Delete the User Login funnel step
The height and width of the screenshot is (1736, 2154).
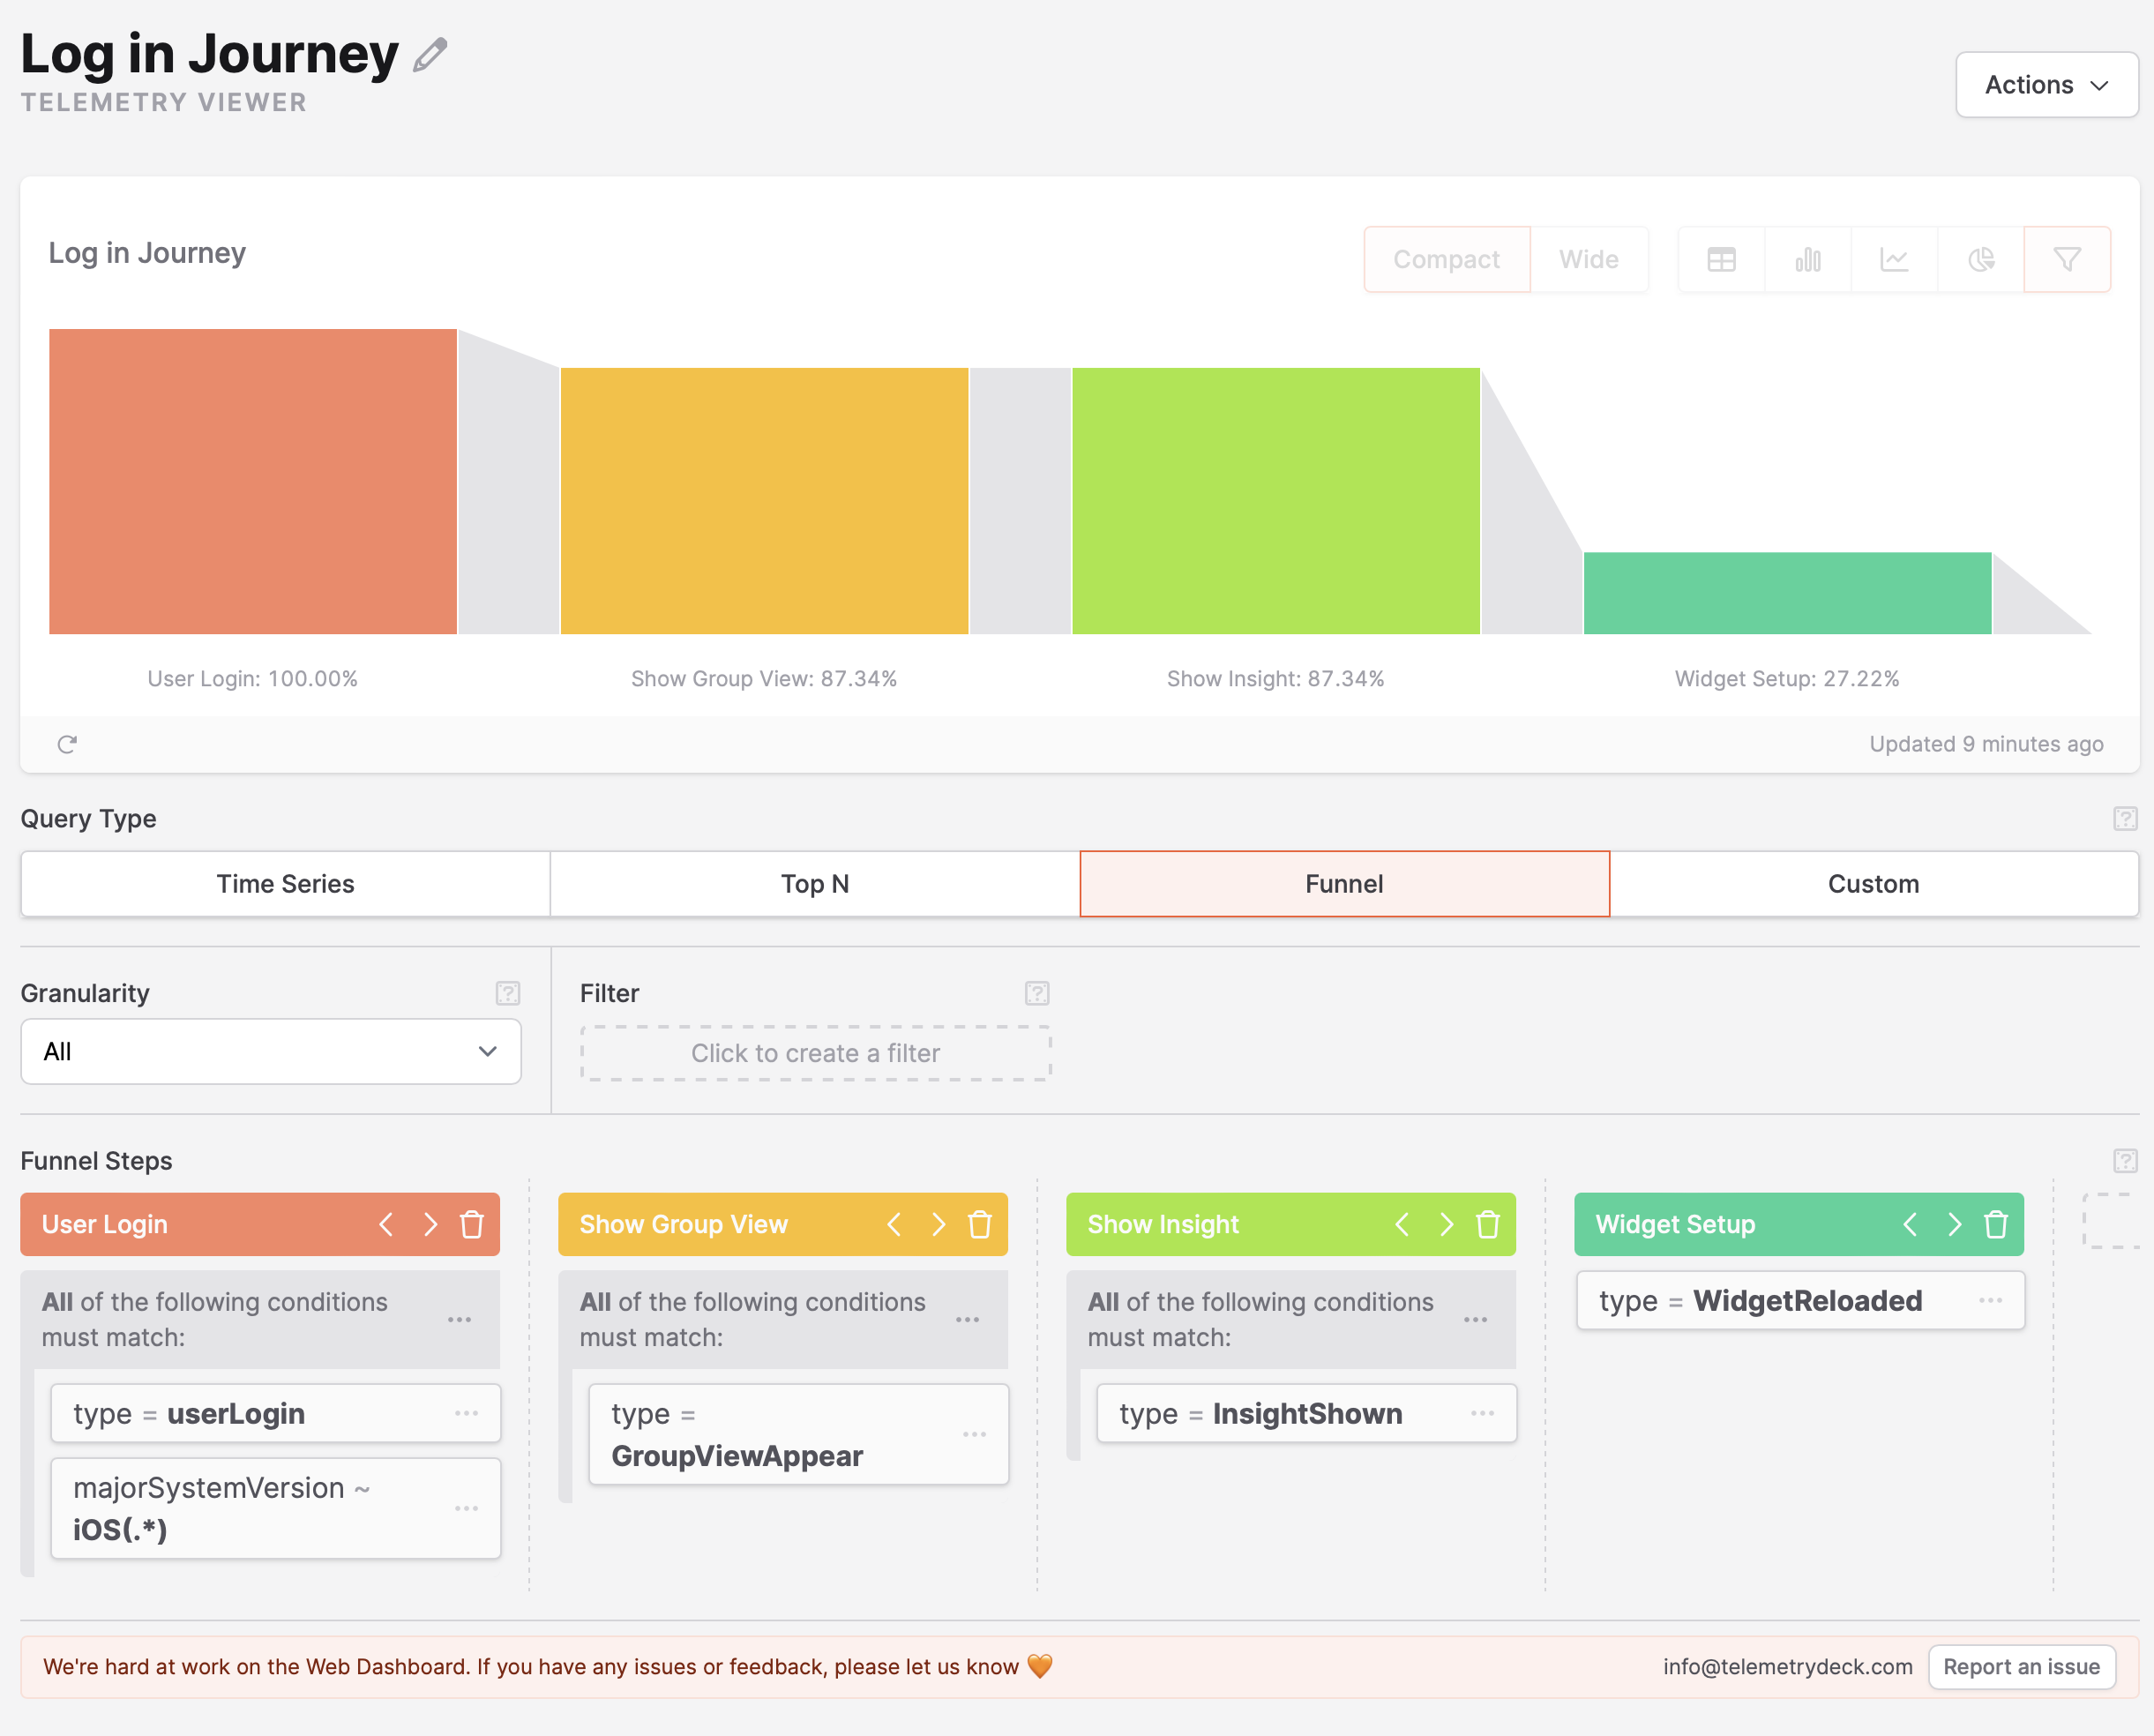pos(472,1224)
